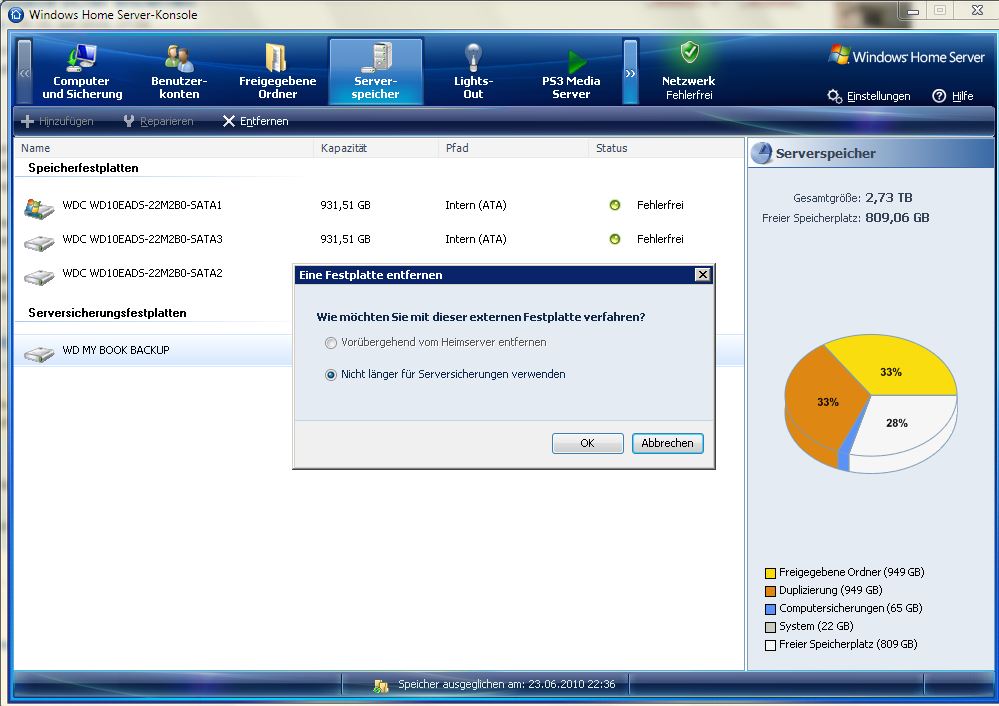Click Speicher ausgeglichen status bar text
Screen dimensions: 999x706
coord(507,684)
